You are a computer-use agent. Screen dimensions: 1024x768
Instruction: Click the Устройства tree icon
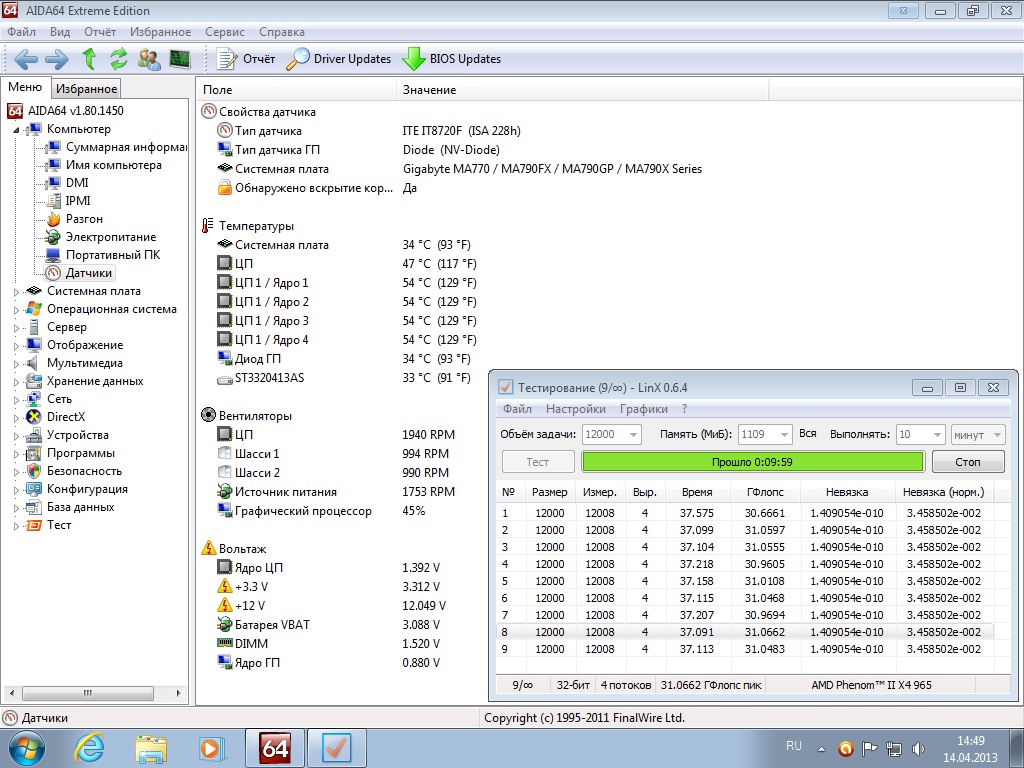tap(34, 435)
